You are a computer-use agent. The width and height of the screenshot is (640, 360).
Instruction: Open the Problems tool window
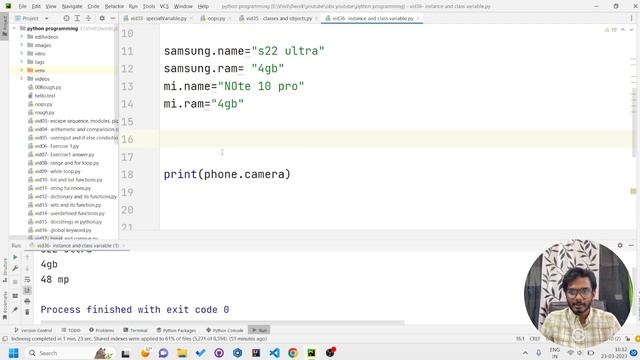point(102,330)
